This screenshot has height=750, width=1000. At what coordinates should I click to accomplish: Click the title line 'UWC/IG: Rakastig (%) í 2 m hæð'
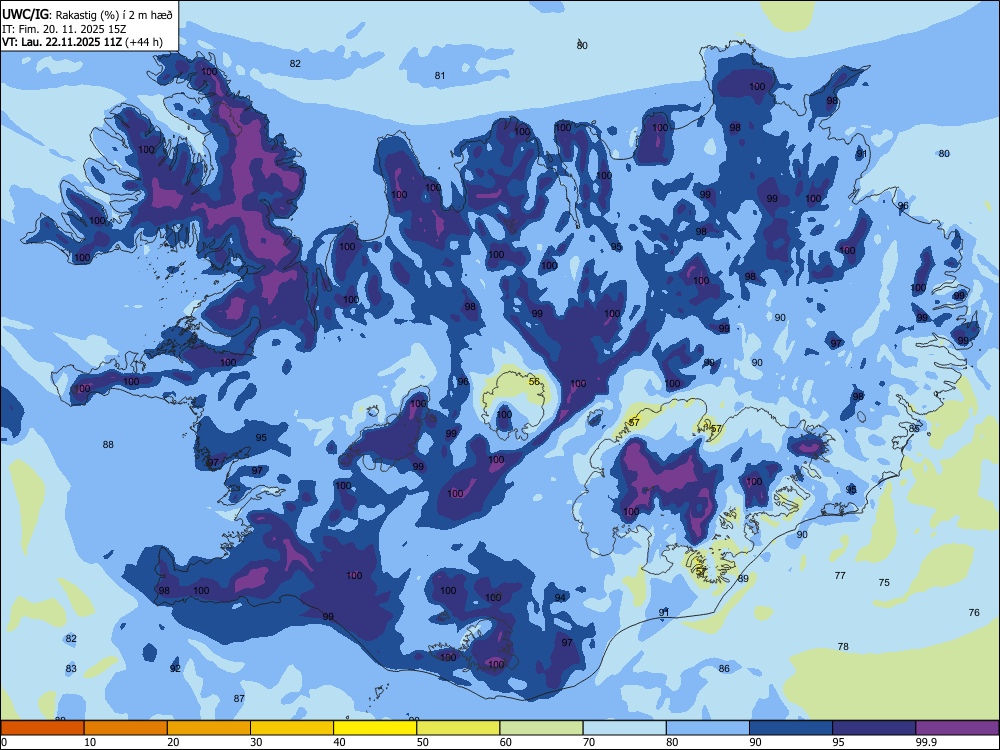coord(87,15)
